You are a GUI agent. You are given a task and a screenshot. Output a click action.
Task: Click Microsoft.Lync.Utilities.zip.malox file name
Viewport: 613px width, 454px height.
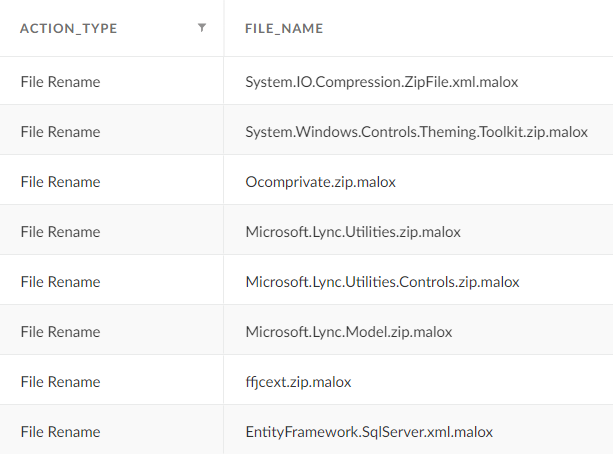coord(353,232)
